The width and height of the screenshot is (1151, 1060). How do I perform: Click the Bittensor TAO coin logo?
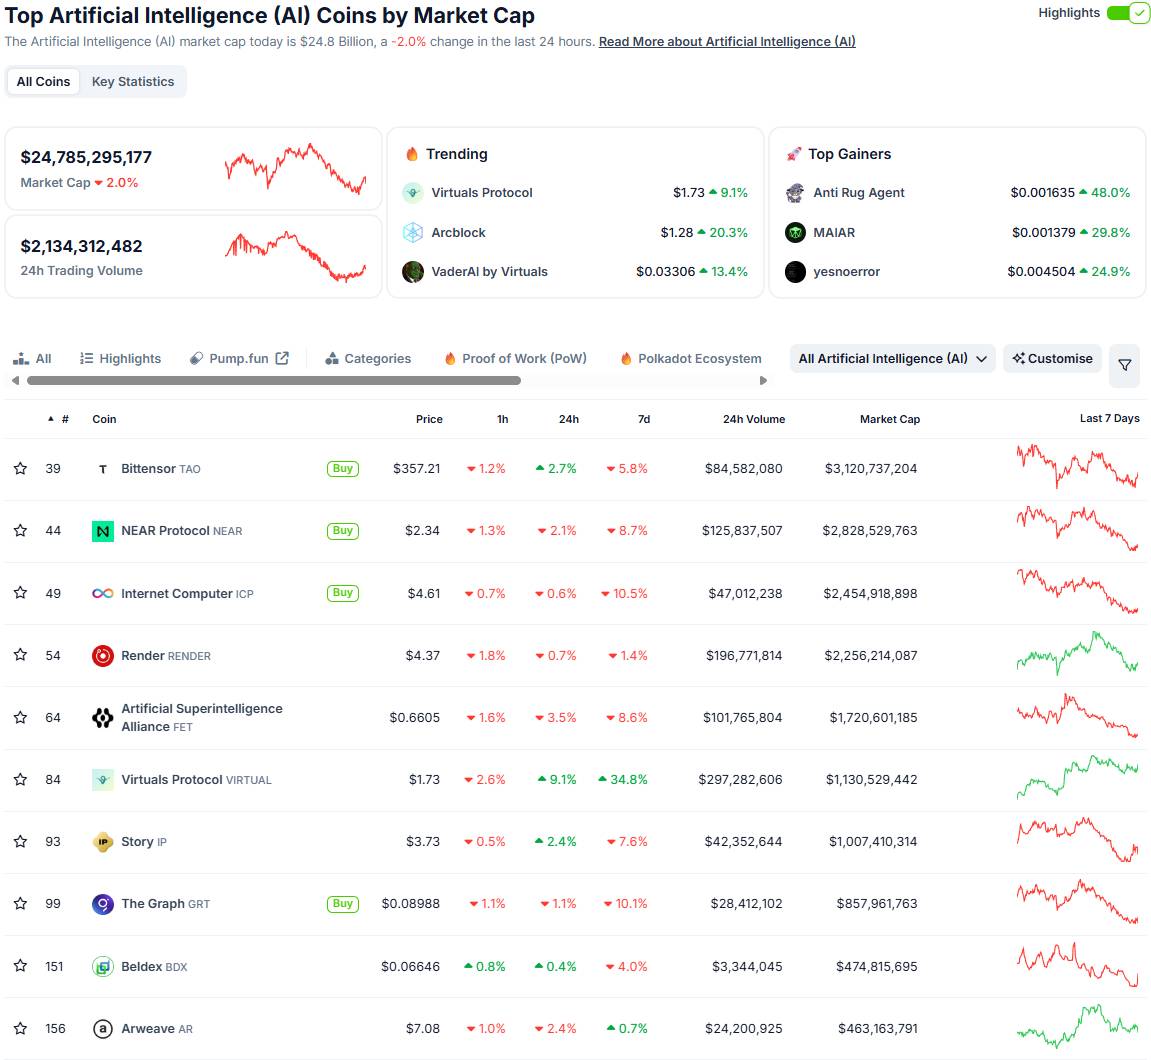103,468
